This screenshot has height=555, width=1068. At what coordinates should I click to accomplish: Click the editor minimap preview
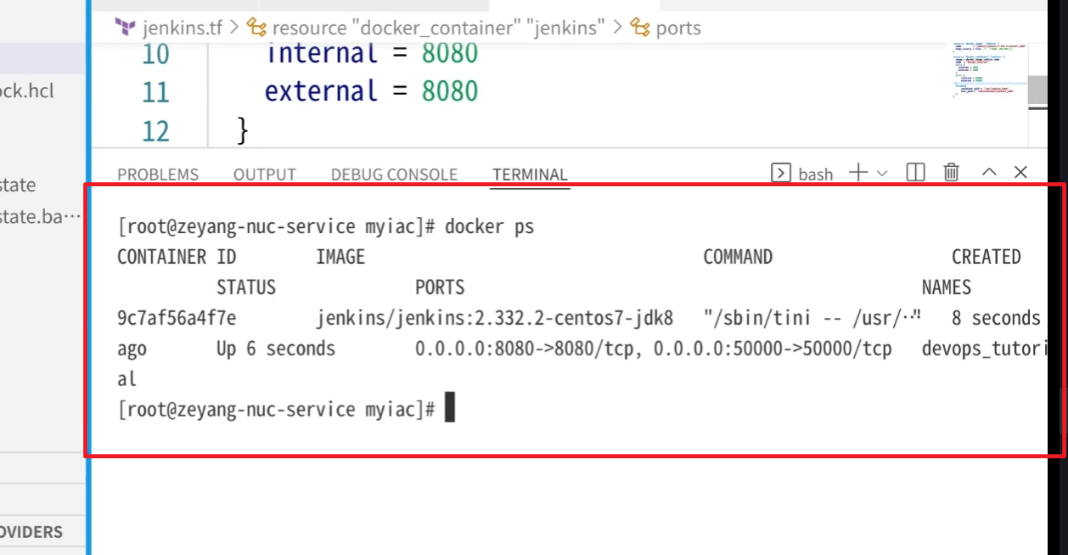click(x=989, y=70)
